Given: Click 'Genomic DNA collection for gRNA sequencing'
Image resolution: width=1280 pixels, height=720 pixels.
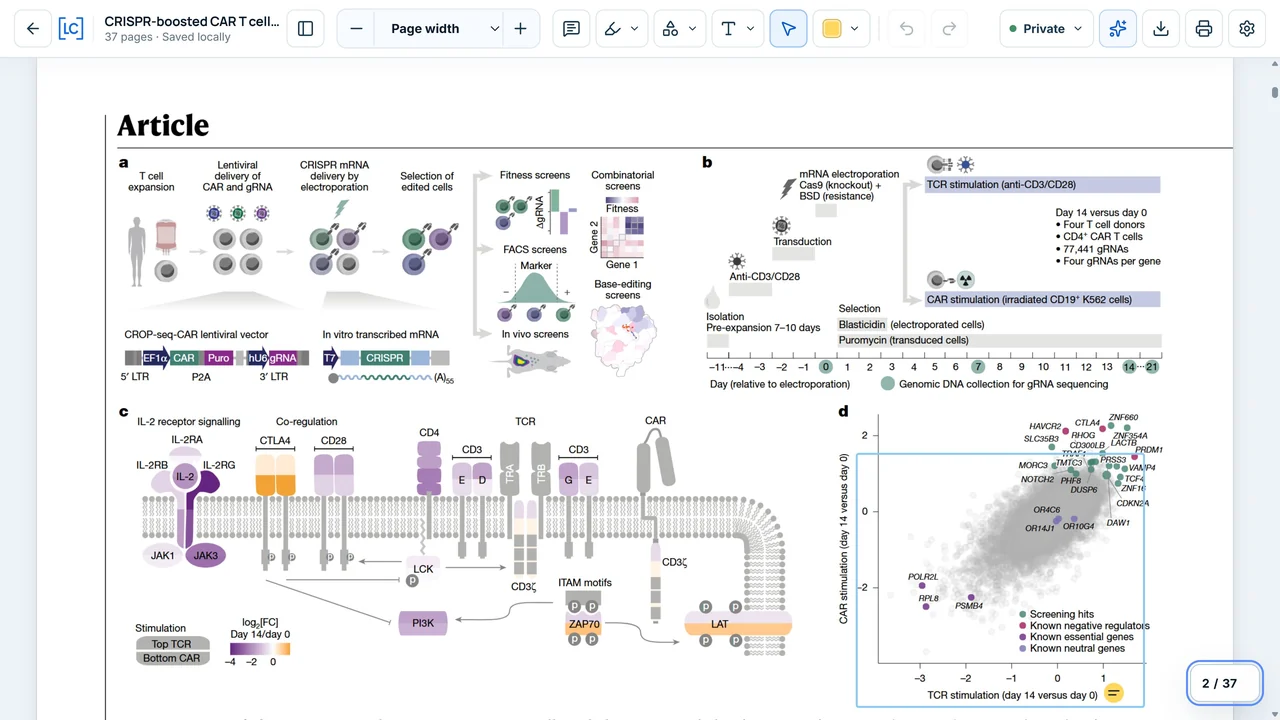Looking at the screenshot, I should tap(1006, 383).
